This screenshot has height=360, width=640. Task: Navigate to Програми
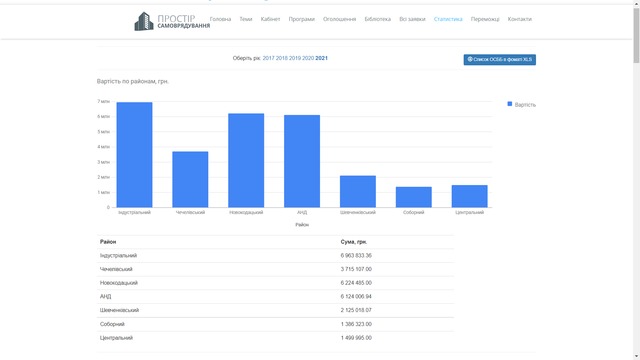coord(302,19)
